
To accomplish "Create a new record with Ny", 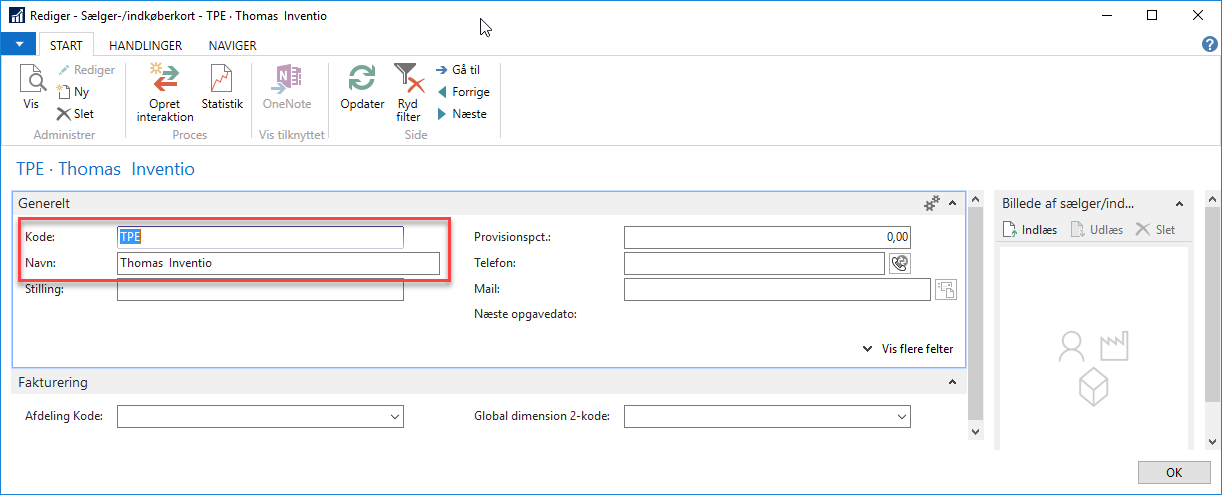I will [x=74, y=92].
